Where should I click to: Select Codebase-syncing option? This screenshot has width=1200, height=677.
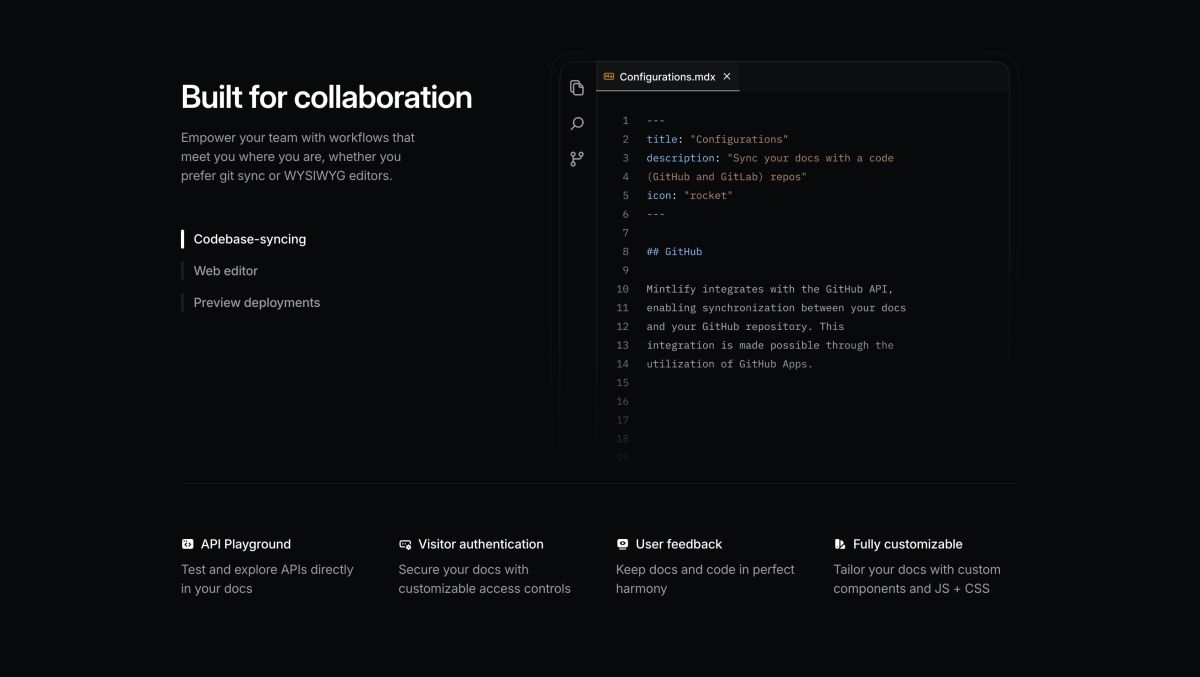pyautogui.click(x=250, y=239)
